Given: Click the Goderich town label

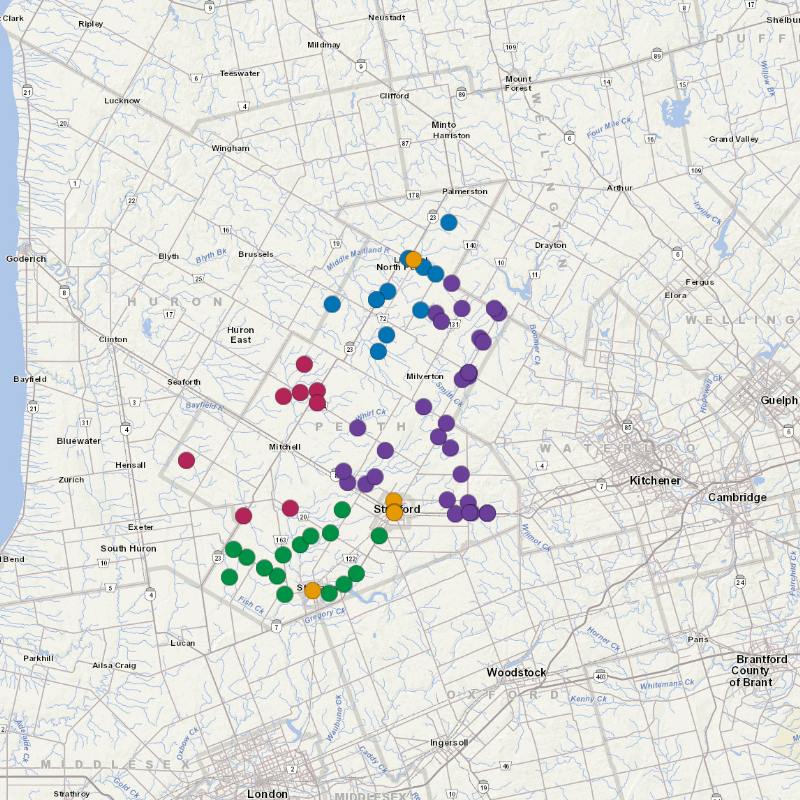Looking at the screenshot, I should (26, 259).
